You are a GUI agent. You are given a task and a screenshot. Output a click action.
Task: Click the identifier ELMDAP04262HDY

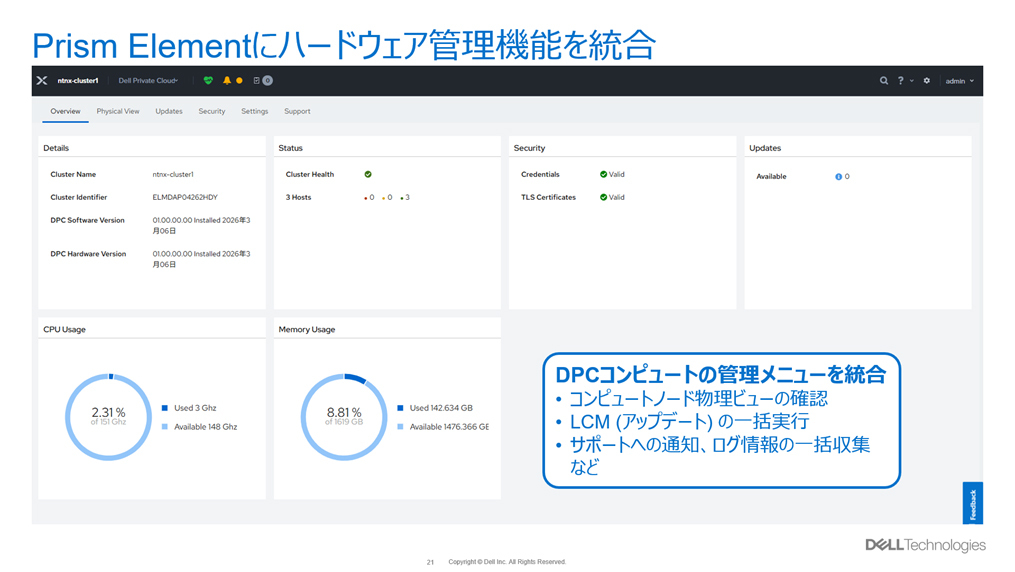pos(185,197)
